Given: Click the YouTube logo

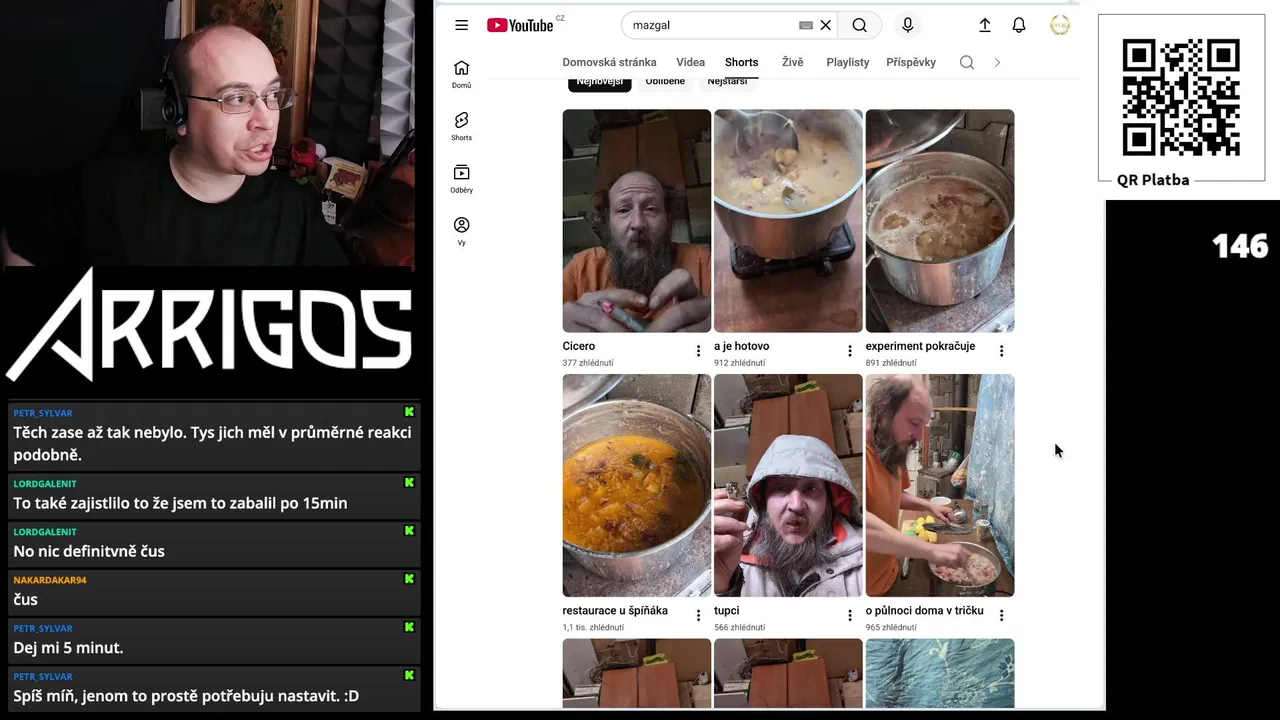Looking at the screenshot, I should [520, 25].
